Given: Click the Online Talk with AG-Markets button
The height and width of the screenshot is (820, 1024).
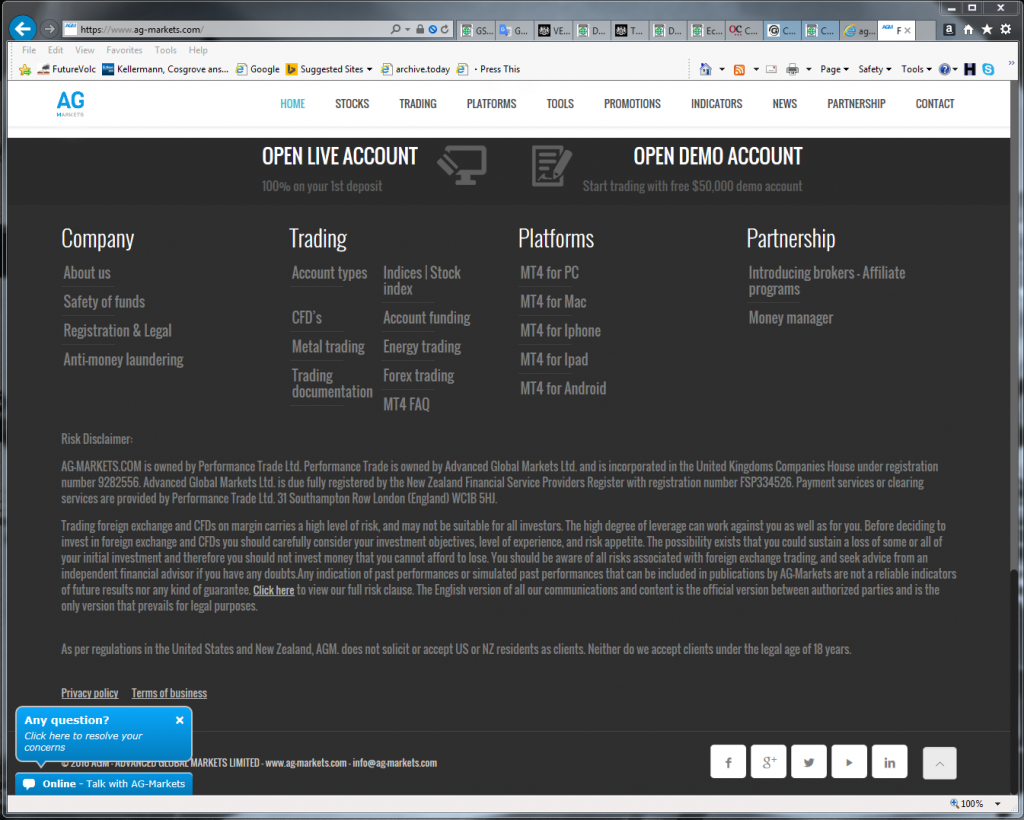Looking at the screenshot, I should (104, 783).
